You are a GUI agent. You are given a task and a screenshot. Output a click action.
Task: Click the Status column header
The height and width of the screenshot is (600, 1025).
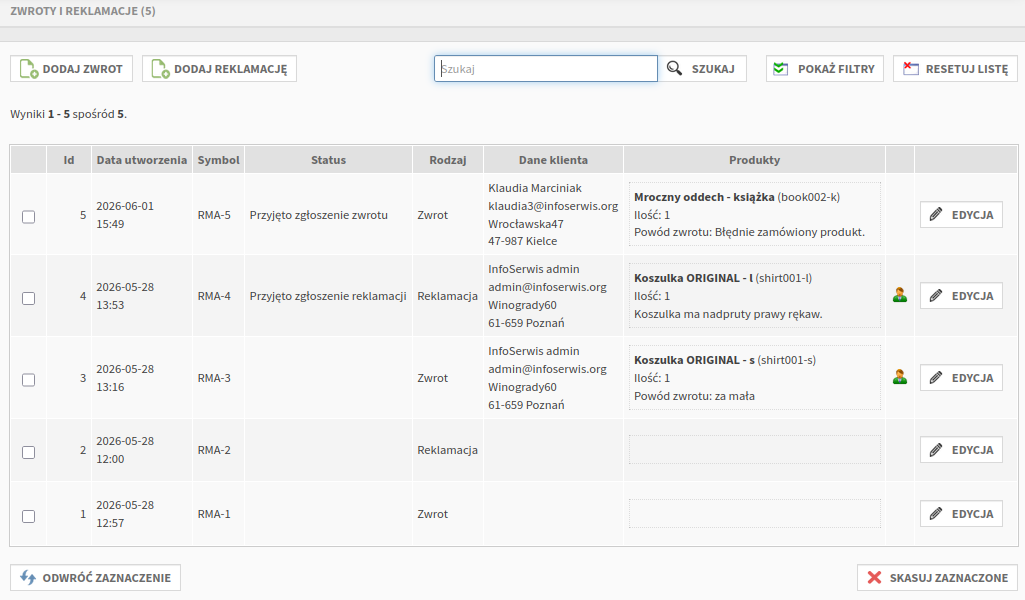(328, 160)
